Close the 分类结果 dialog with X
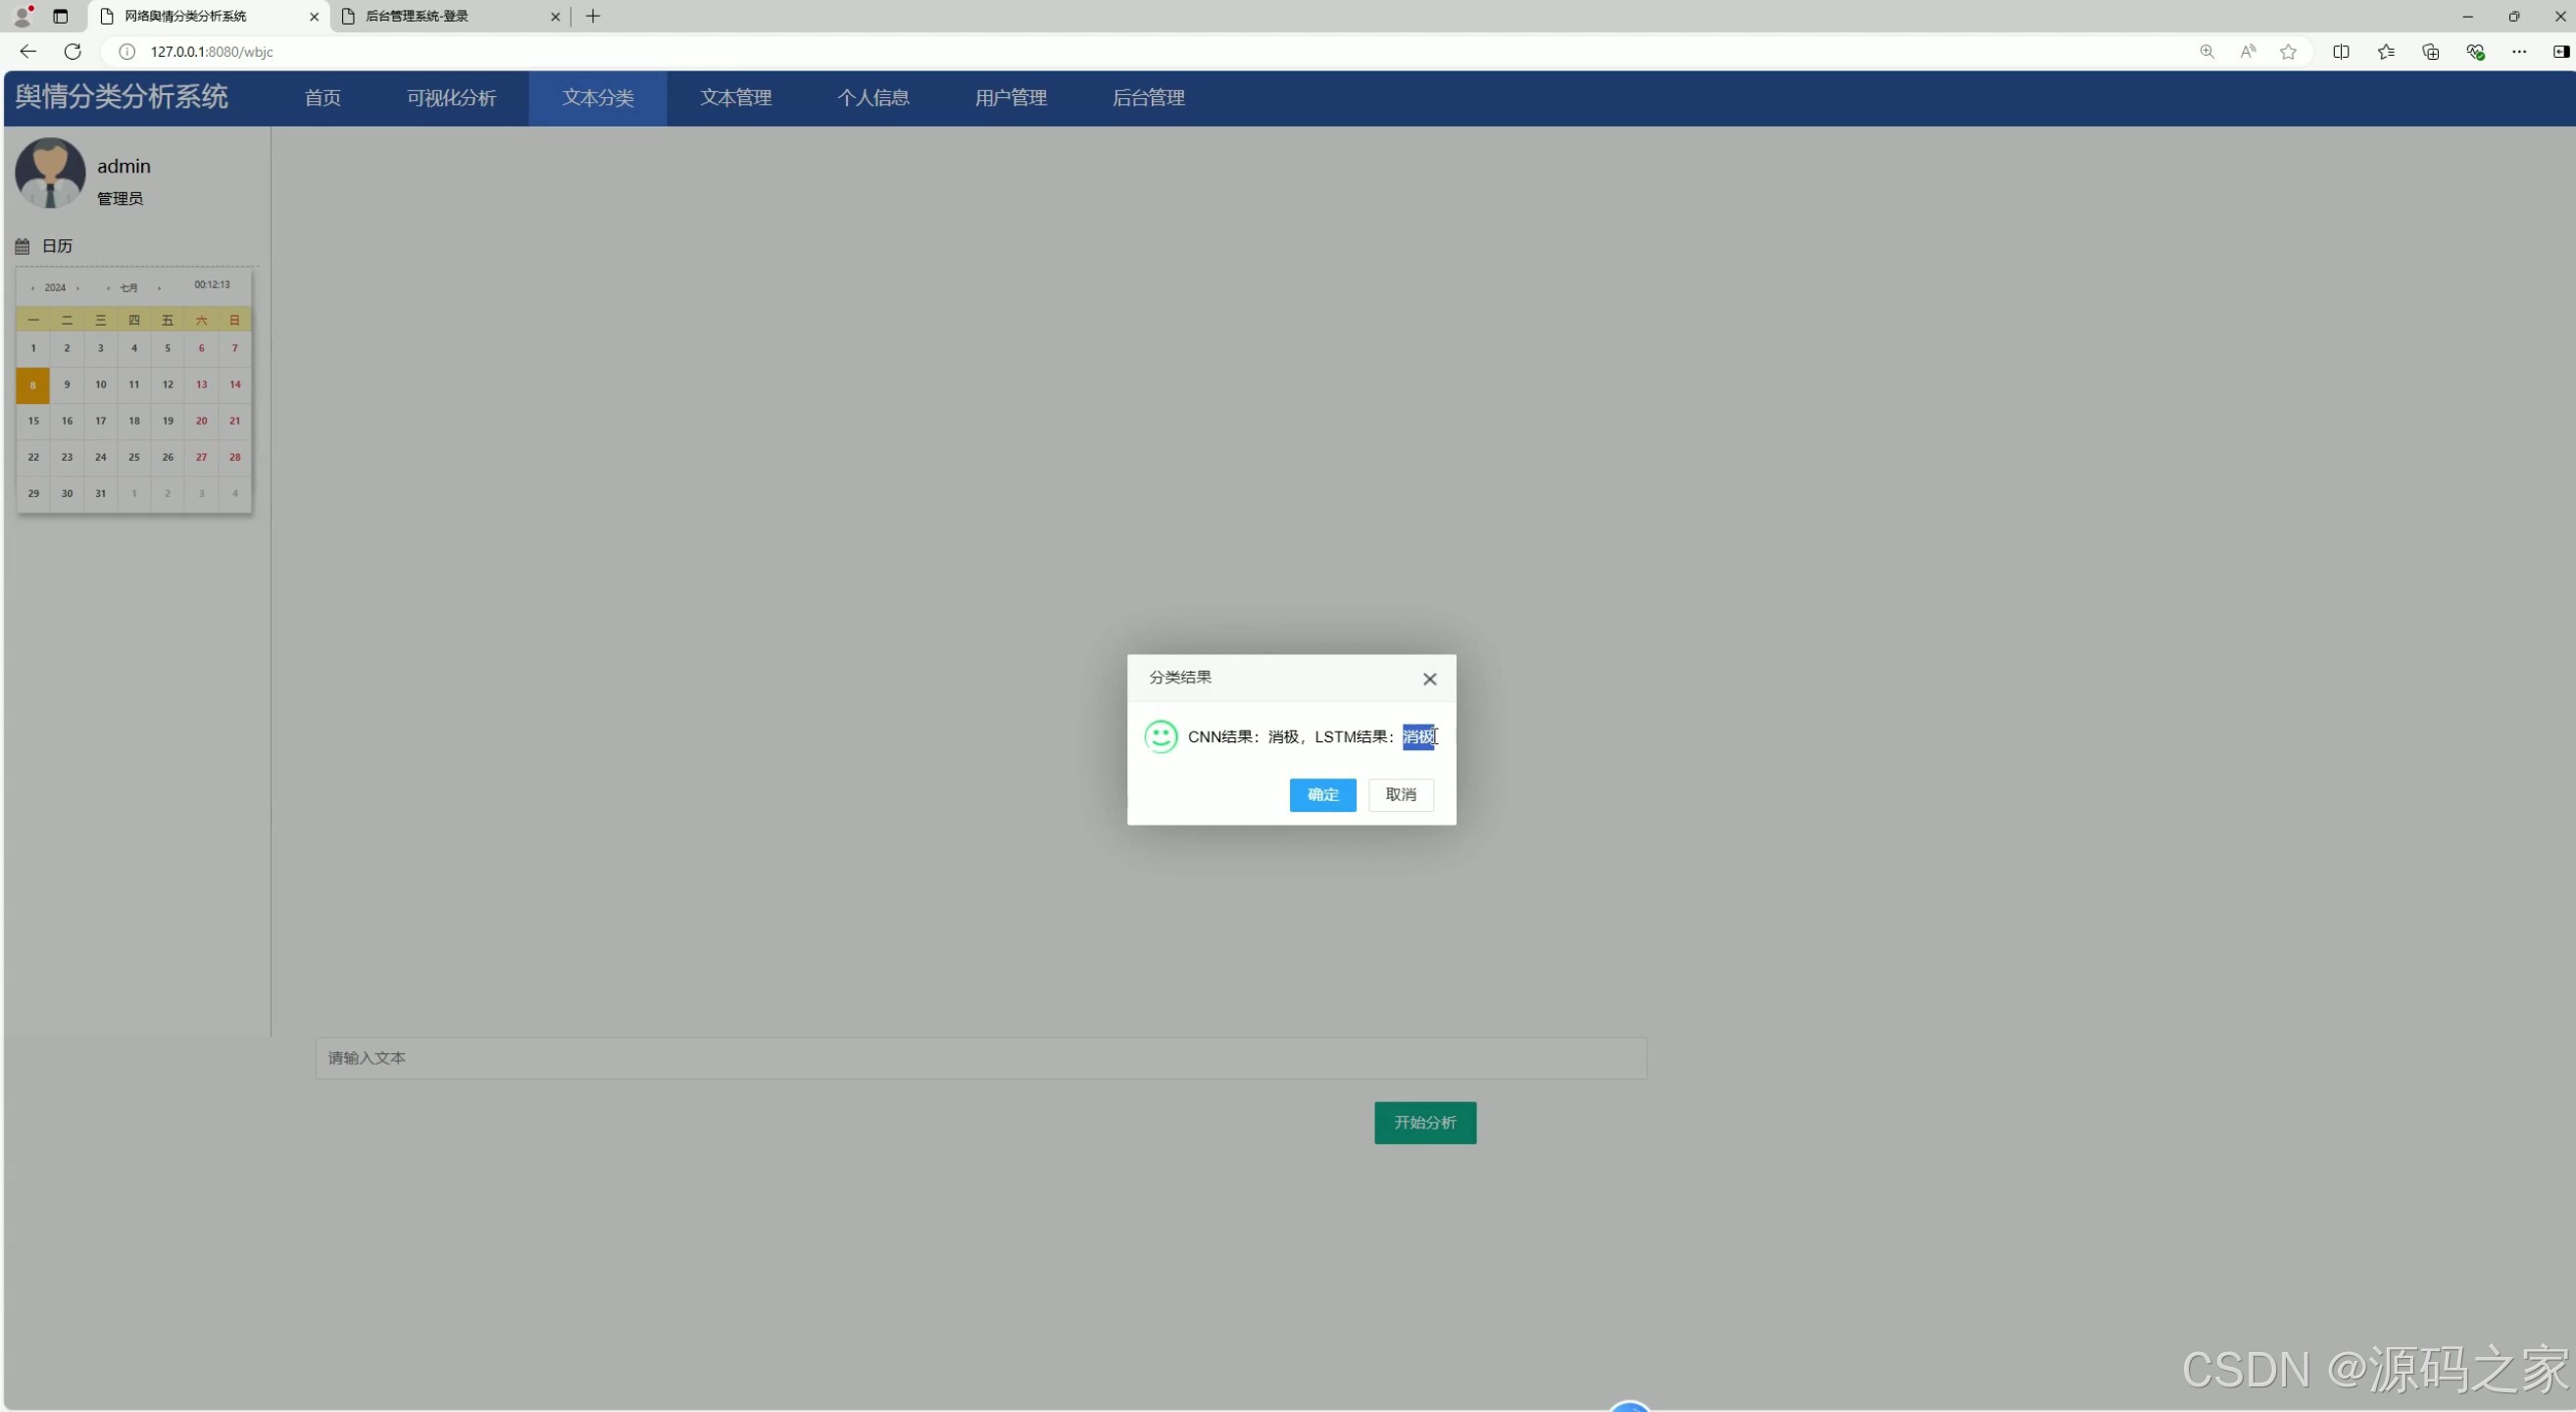This screenshot has width=2576, height=1412. coord(1429,679)
